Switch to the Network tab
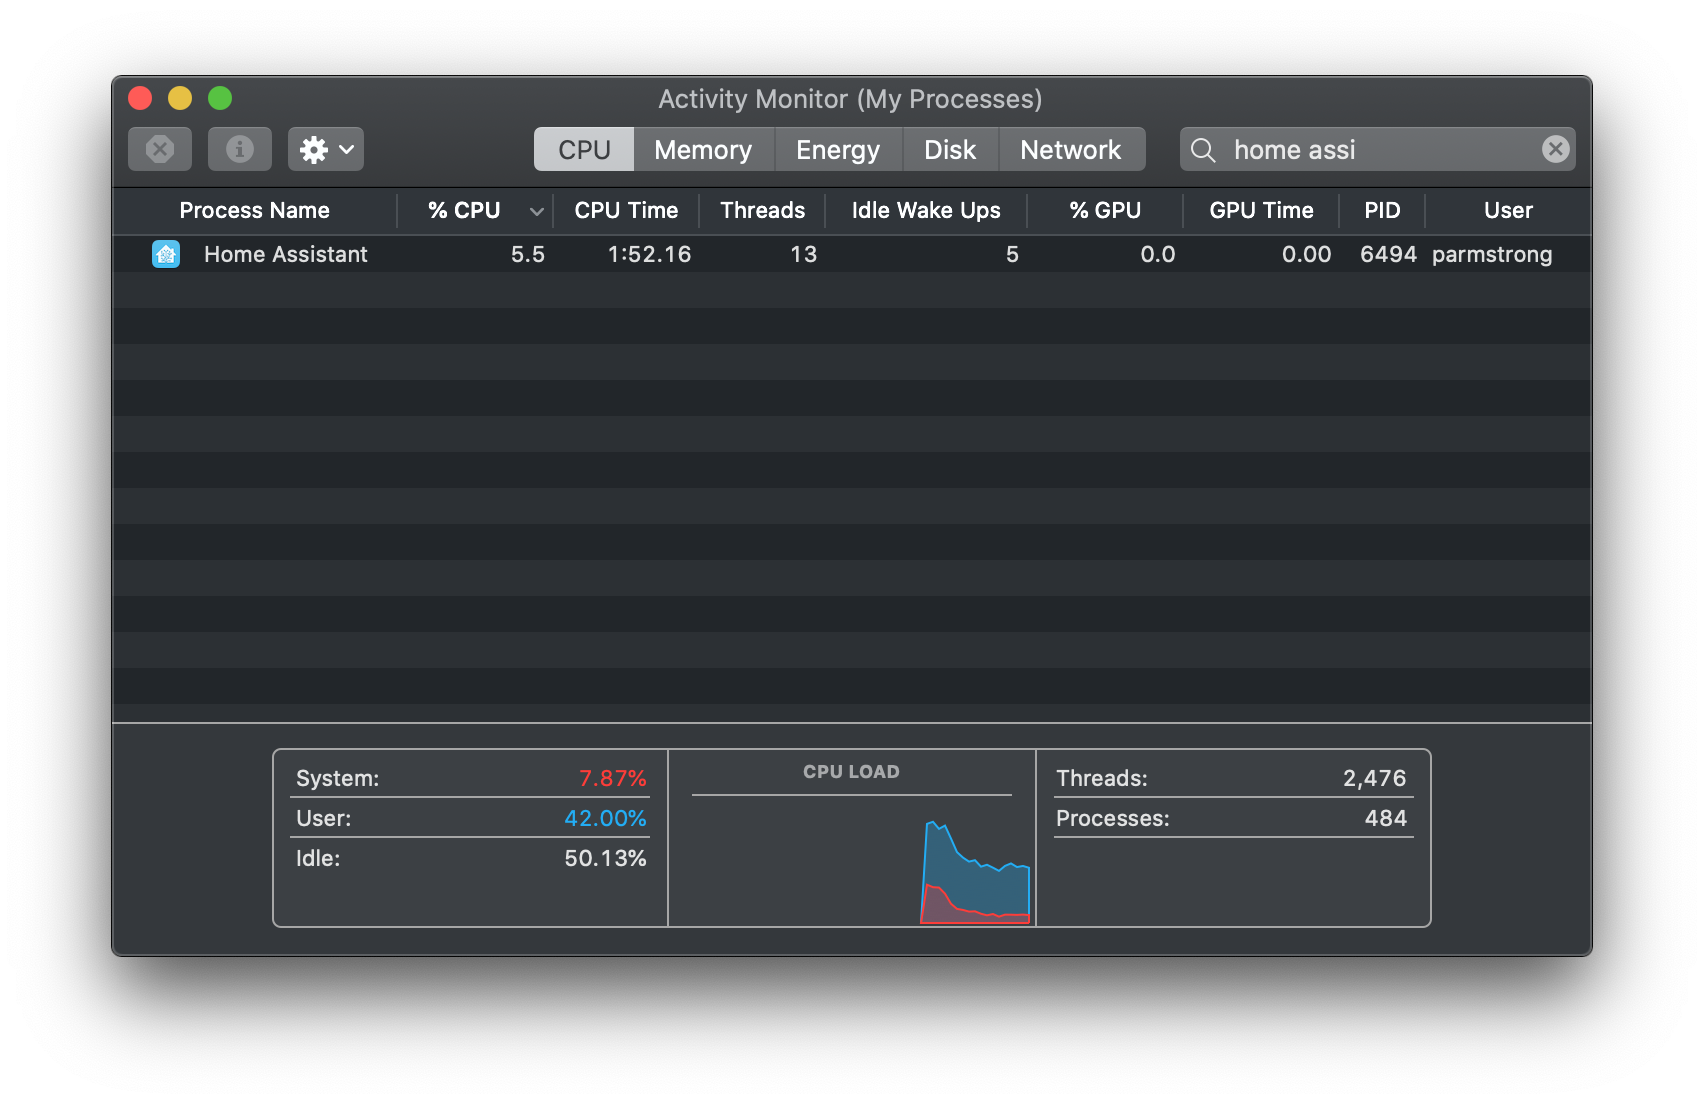The image size is (1704, 1104). pos(1071,149)
